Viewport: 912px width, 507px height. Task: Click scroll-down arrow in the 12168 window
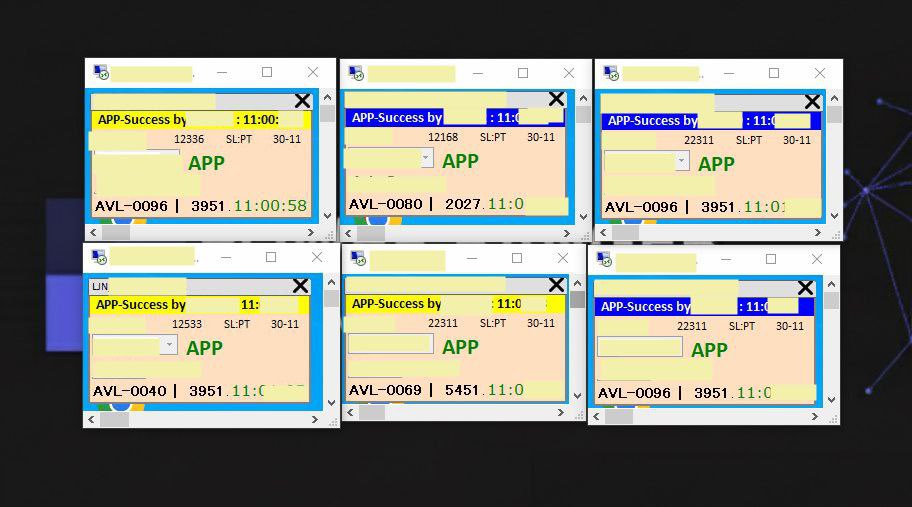tap(583, 217)
